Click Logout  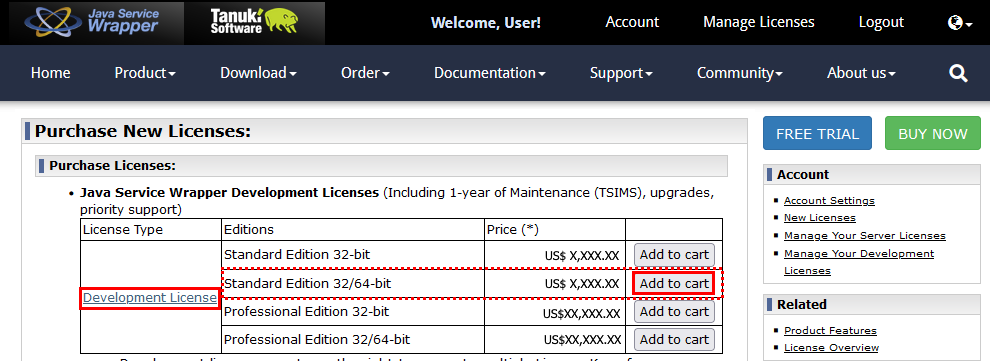pyautogui.click(x=881, y=22)
